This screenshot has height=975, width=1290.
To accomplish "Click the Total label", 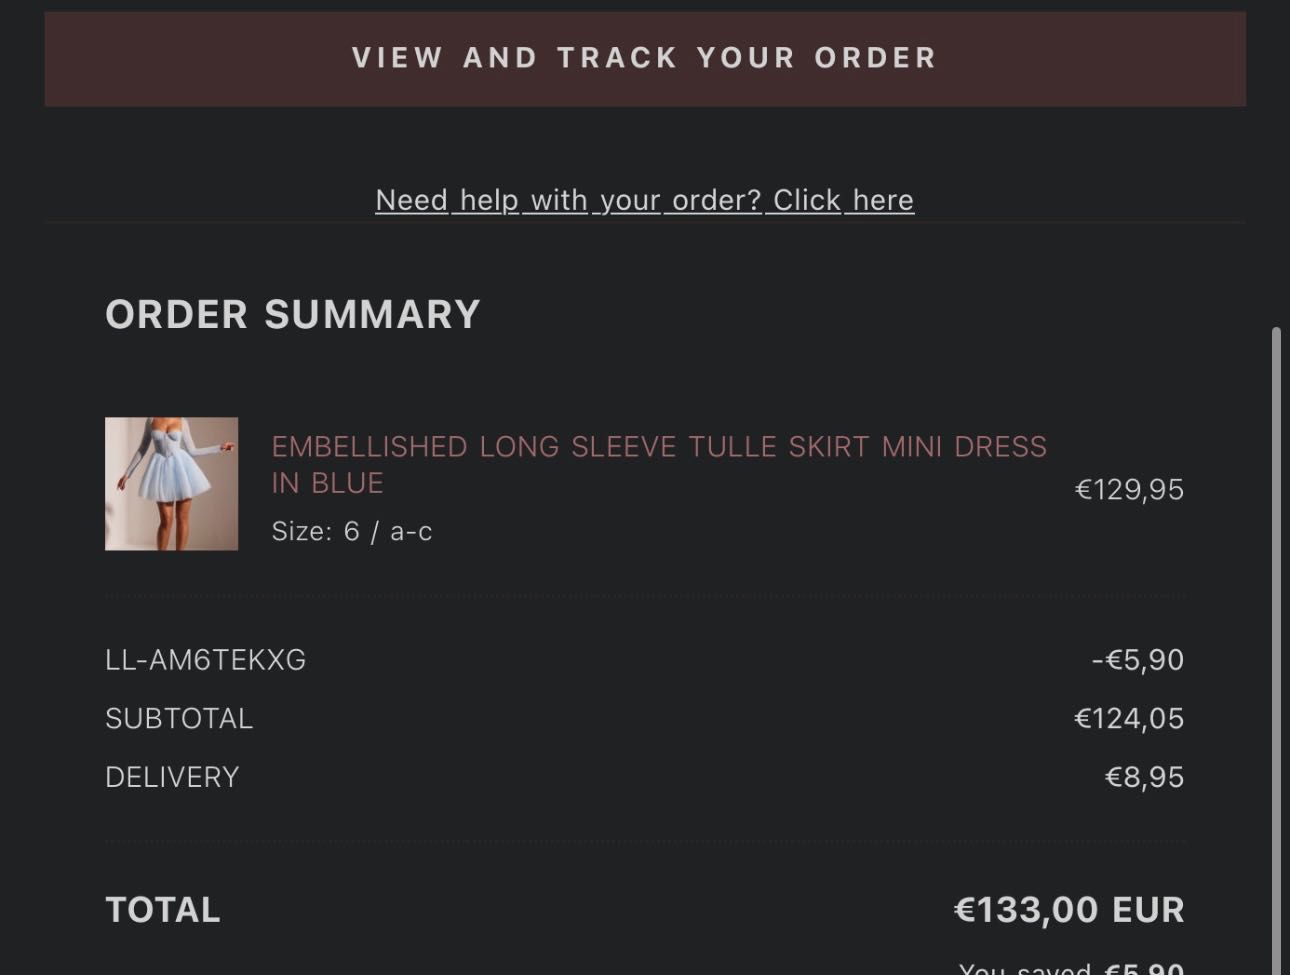I will click(163, 910).
